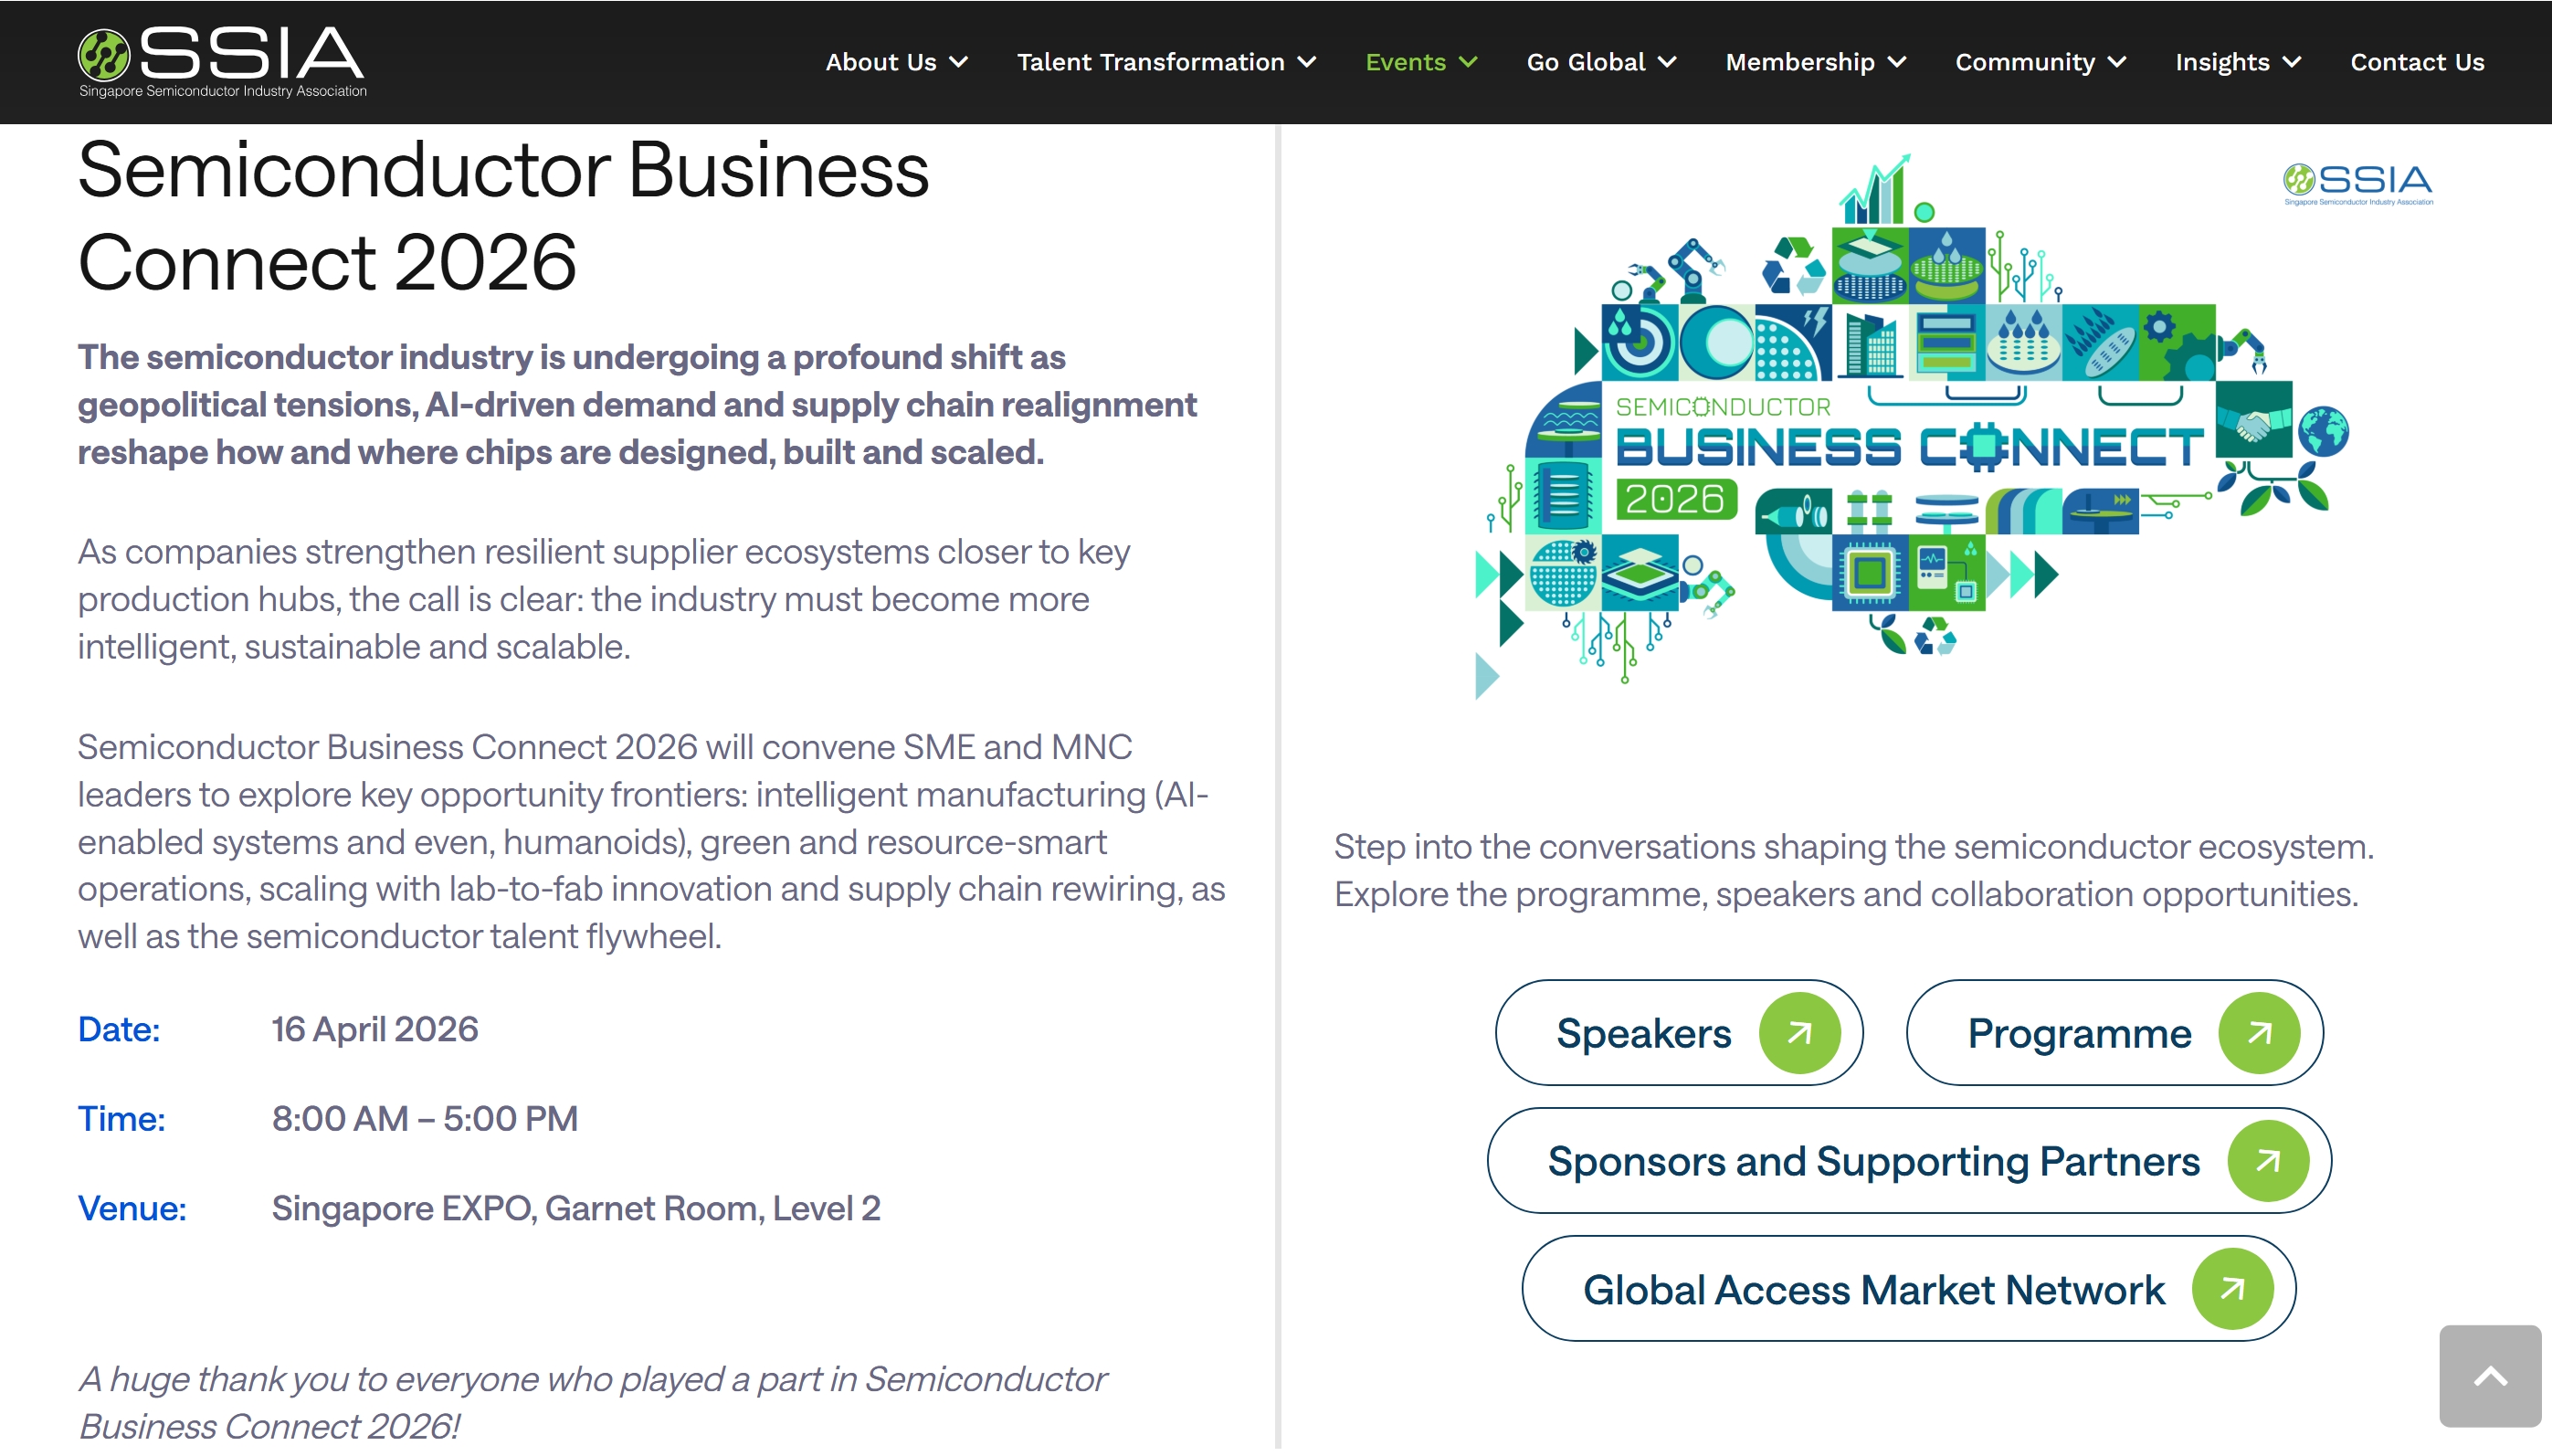Click the 'Venue:' label
Image resolution: width=2552 pixels, height=1456 pixels.
pyautogui.click(x=132, y=1209)
